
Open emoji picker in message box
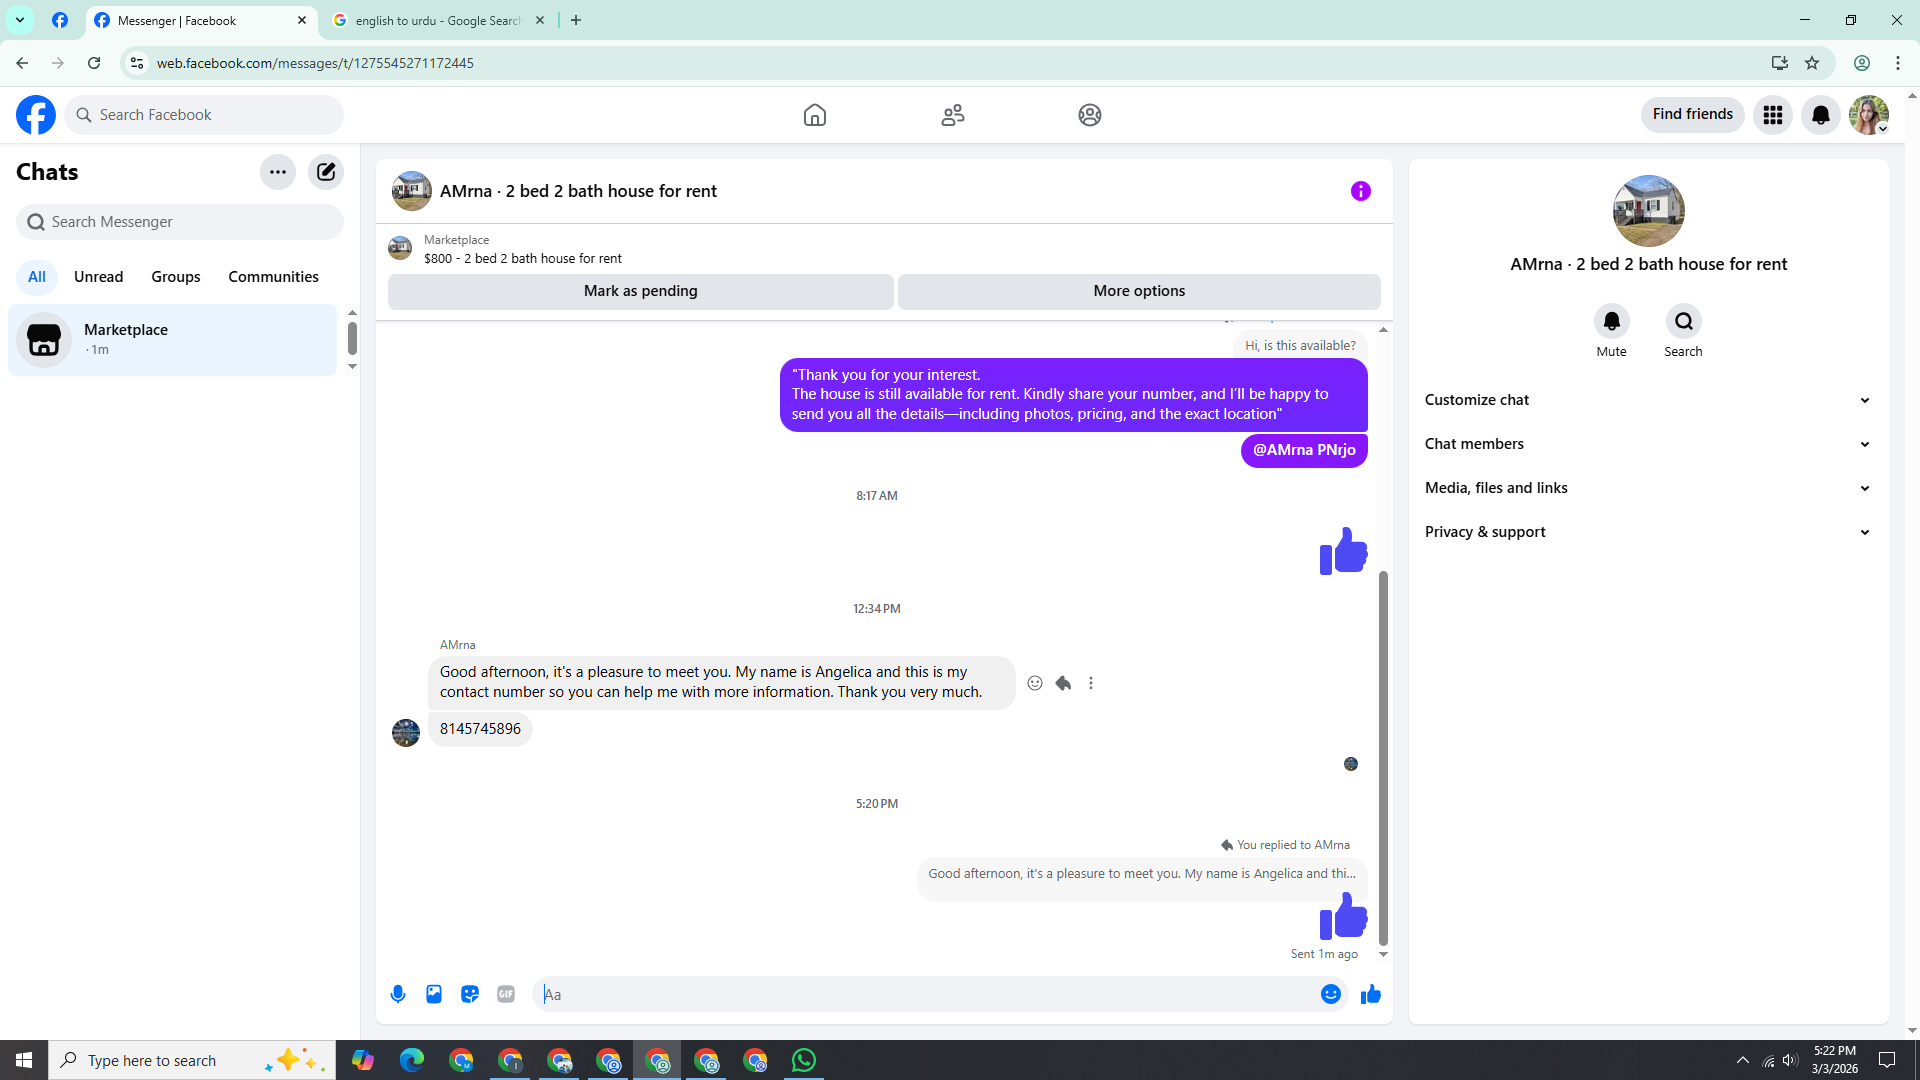pyautogui.click(x=1330, y=994)
